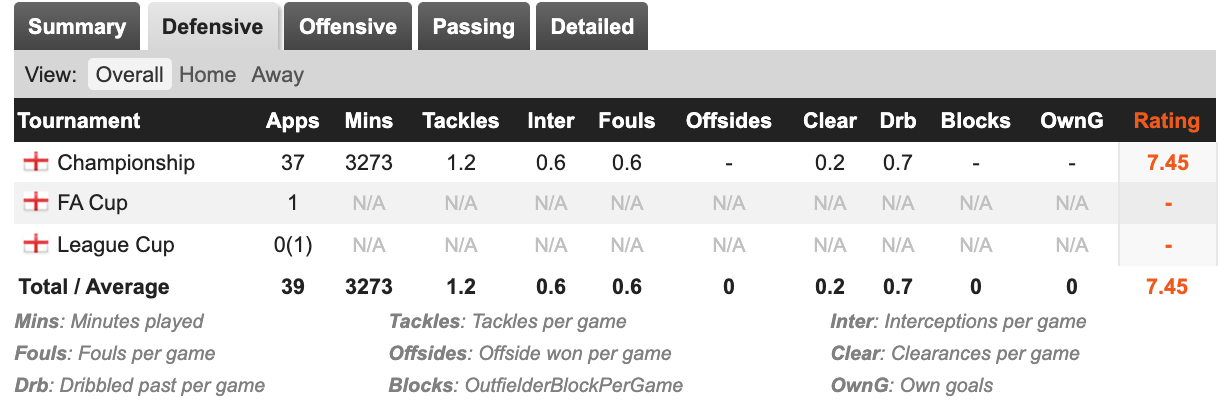Choose the Overall view option
Image resolution: width=1226 pixels, height=412 pixels.
(129, 75)
